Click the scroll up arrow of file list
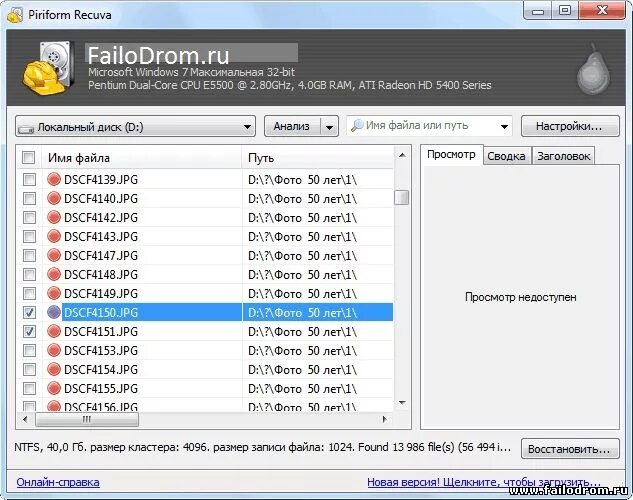Viewport: 633px width, 500px height. pyautogui.click(x=402, y=155)
